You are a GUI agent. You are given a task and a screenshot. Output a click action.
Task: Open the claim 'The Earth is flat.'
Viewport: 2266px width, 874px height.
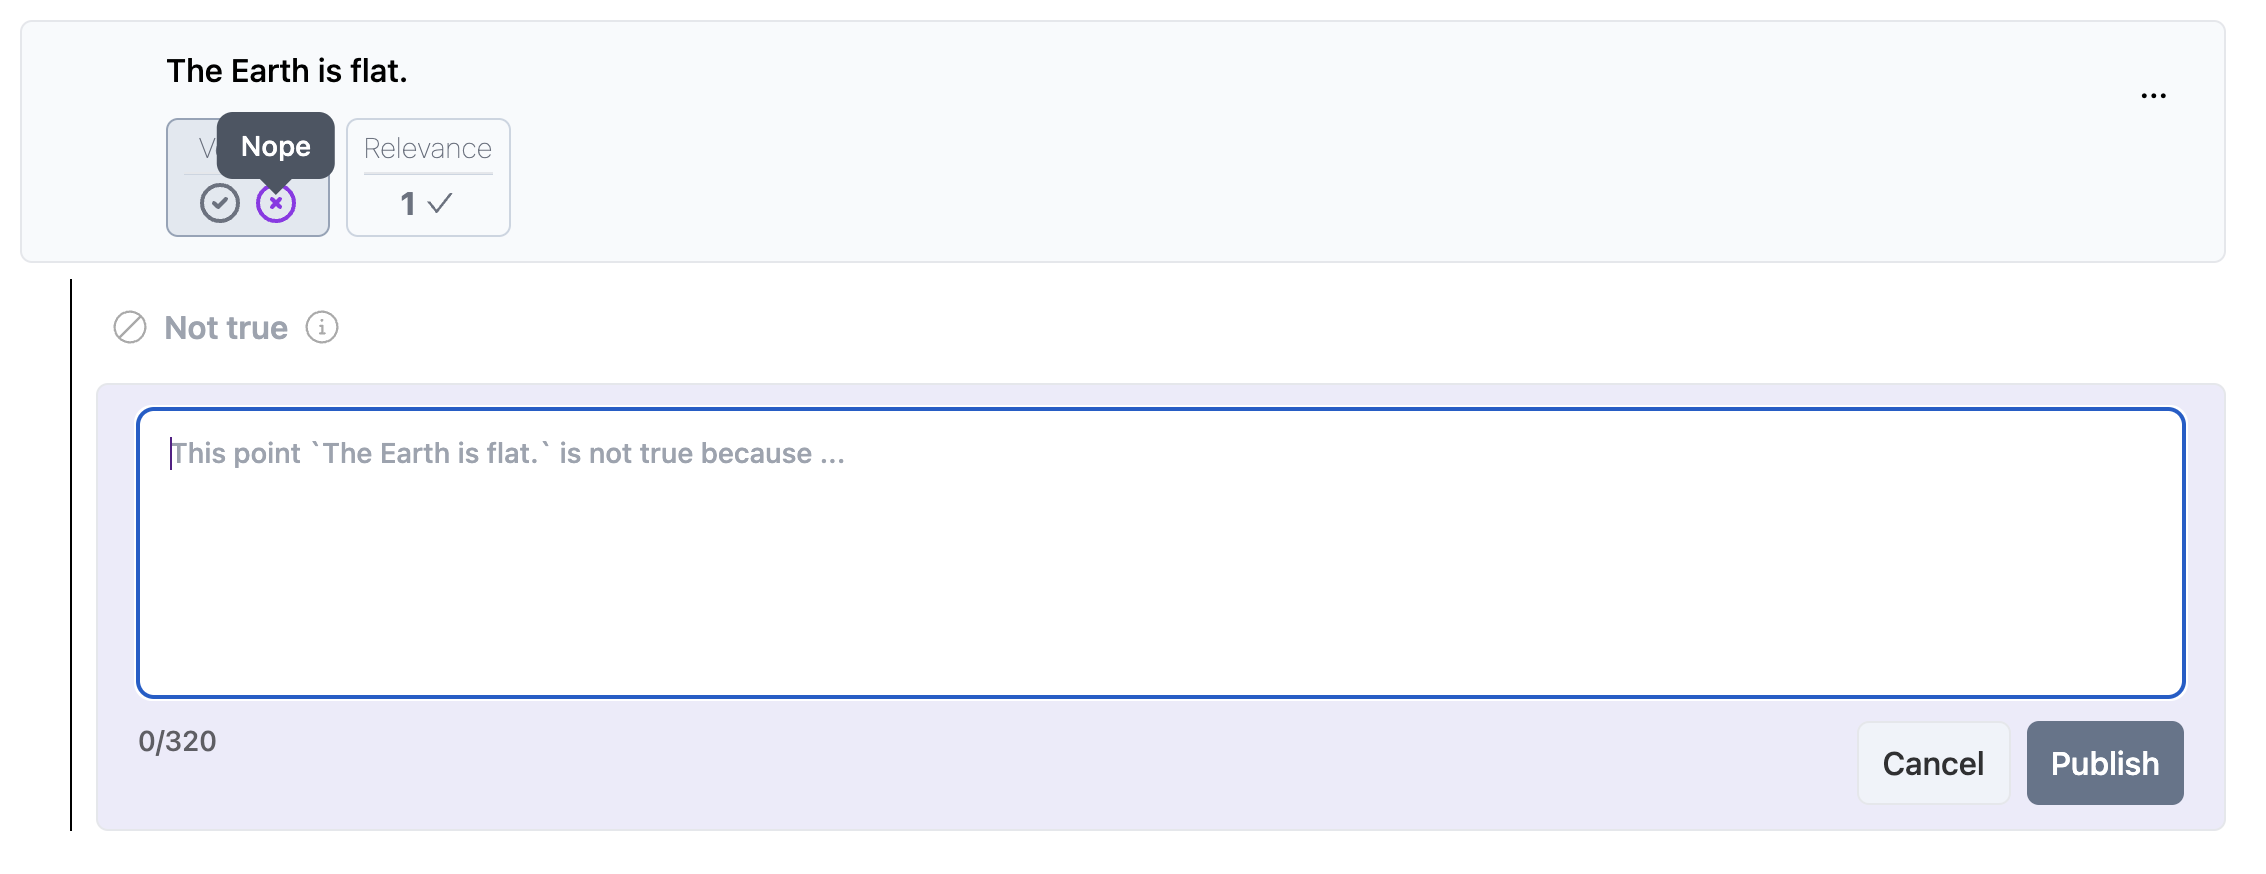tap(288, 70)
